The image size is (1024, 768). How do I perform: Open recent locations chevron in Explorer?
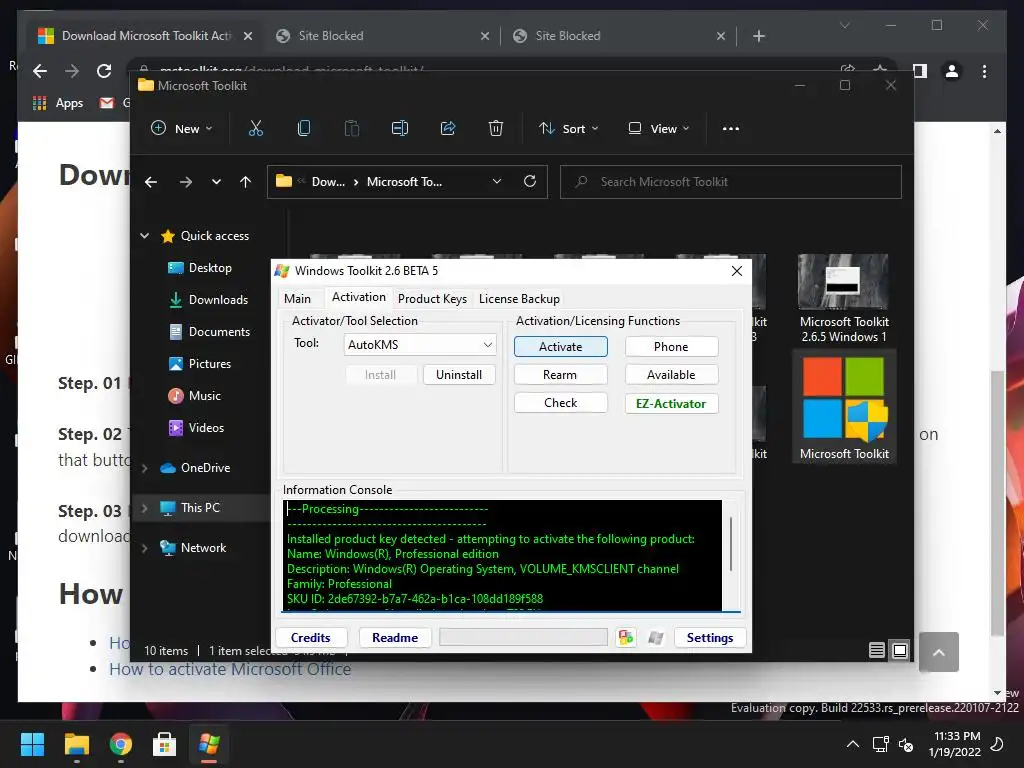[x=216, y=182]
